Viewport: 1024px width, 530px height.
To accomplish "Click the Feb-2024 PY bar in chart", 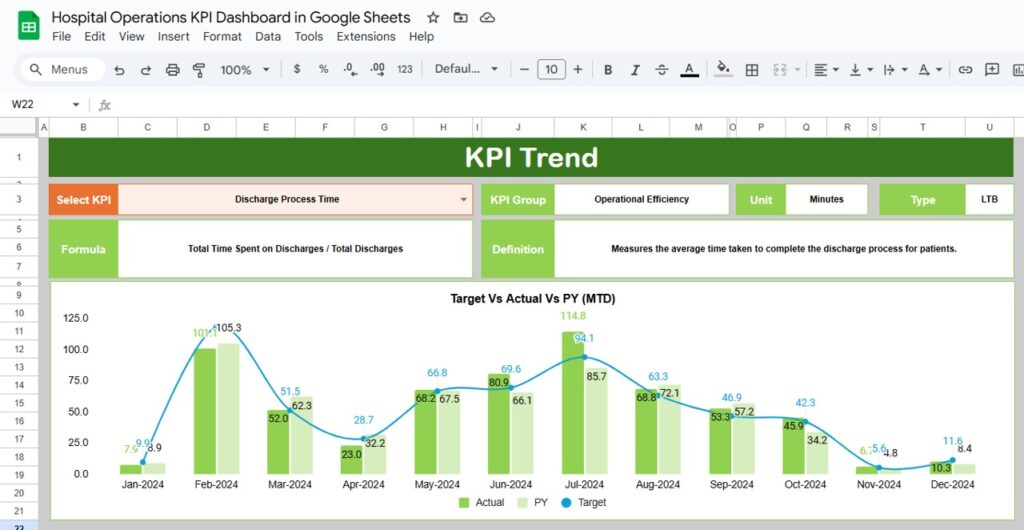I will [228, 409].
